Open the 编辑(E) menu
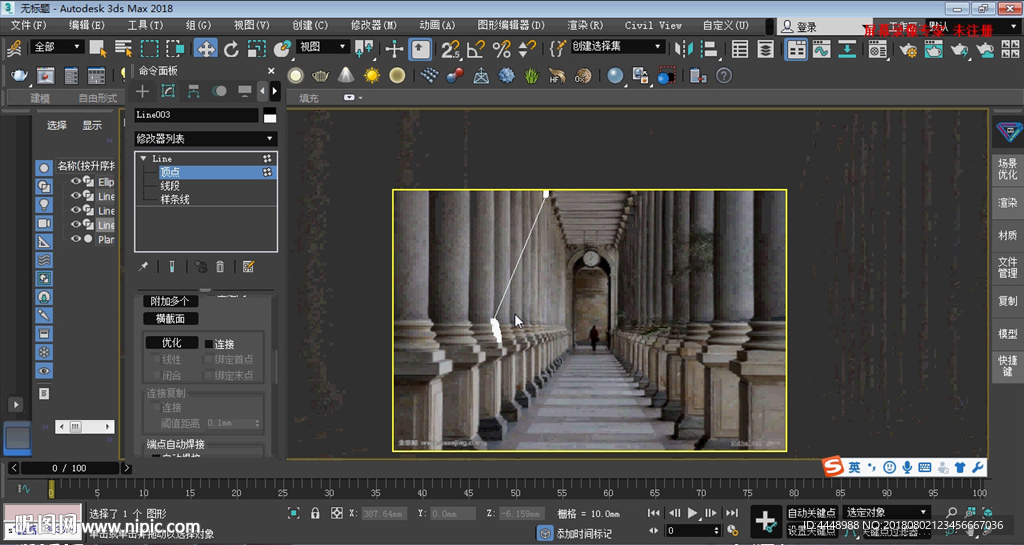The height and width of the screenshot is (545, 1024). click(87, 25)
